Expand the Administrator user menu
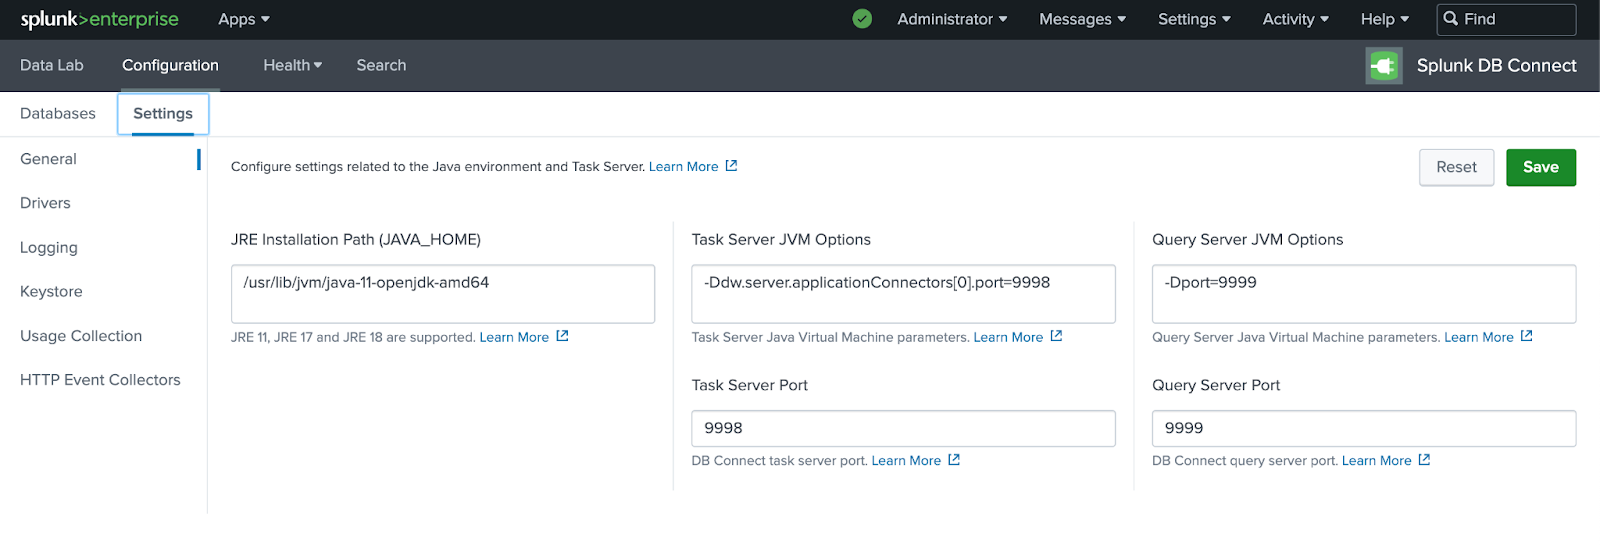Screen dimensions: 1600x548 pos(952,19)
